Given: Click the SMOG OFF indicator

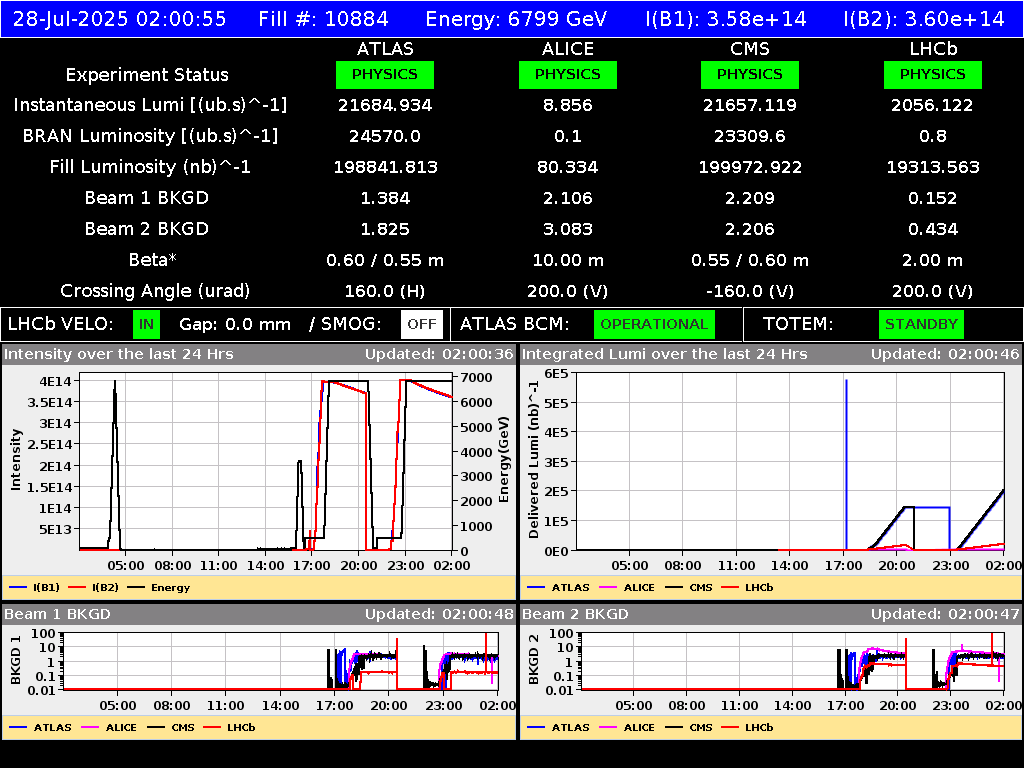Looking at the screenshot, I should click(x=422, y=324).
